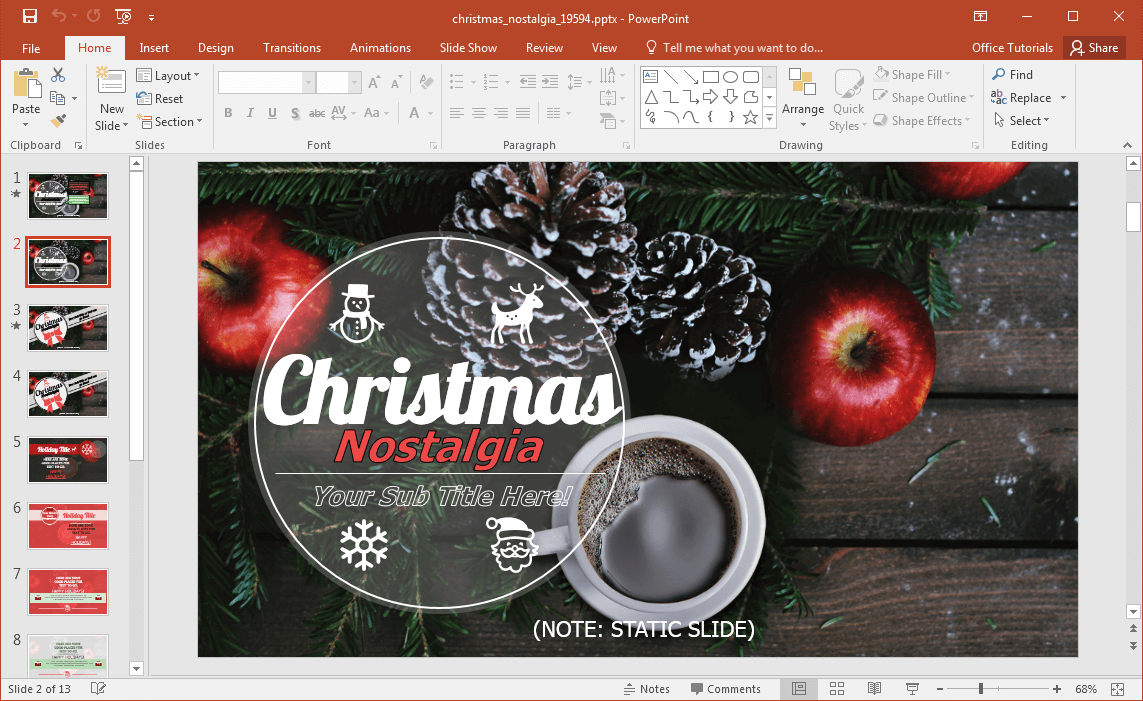Click the Save icon in title bar
Viewport: 1143px width, 701px height.
point(30,17)
